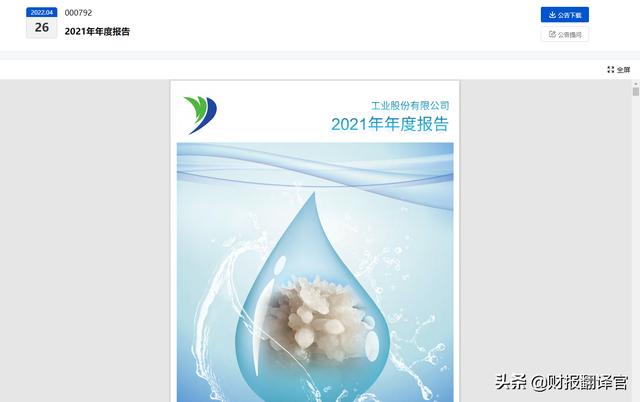Click the day number 26 in the date badge
Viewport: 640px width, 402px height.
point(42,27)
